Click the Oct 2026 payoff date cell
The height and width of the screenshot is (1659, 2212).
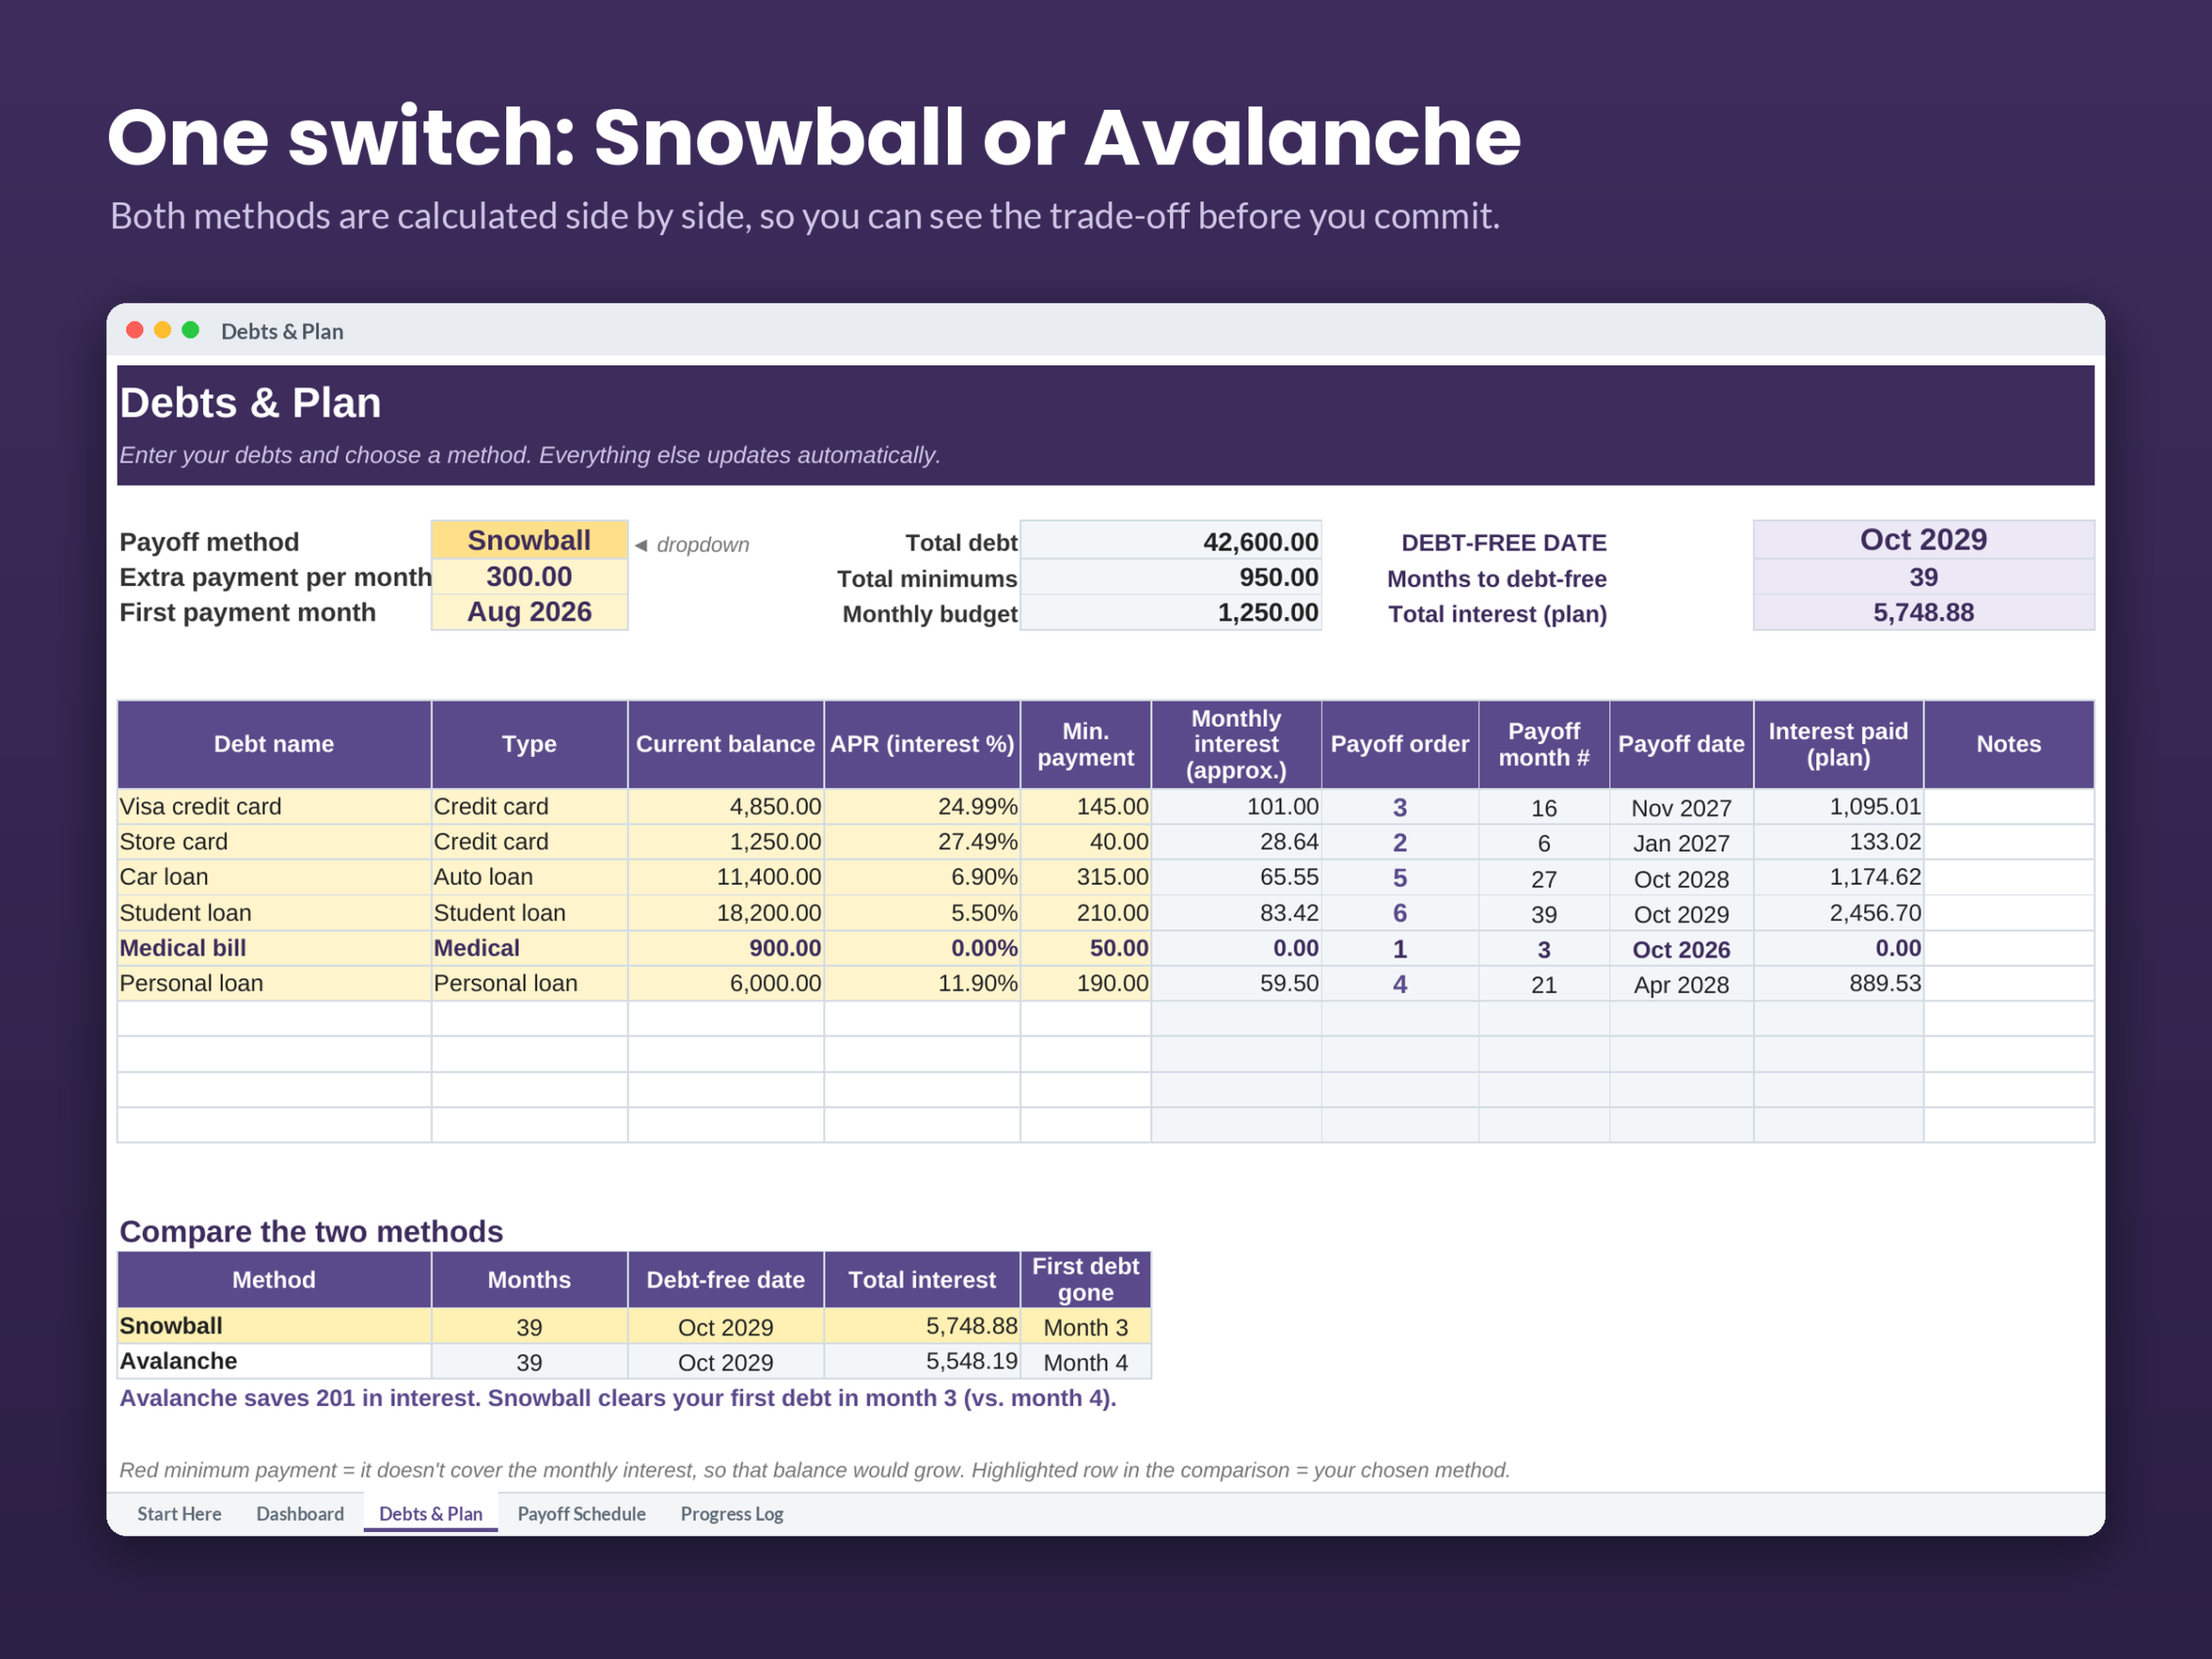click(1681, 949)
